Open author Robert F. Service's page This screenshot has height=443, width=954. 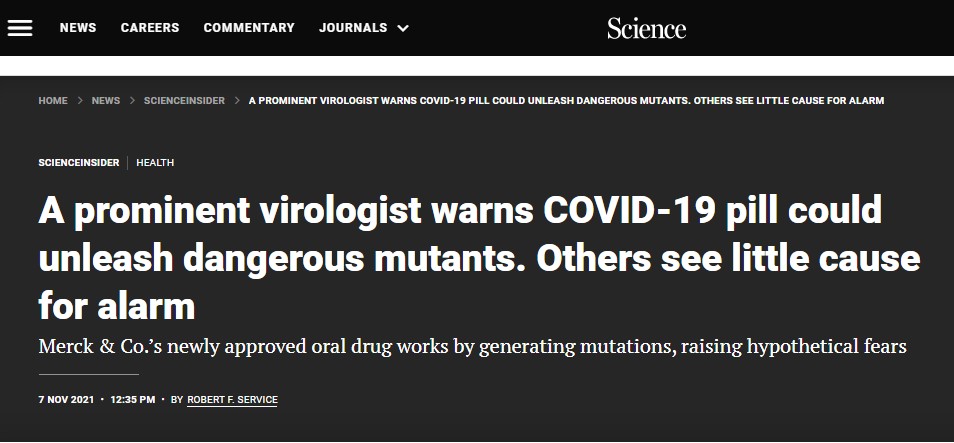[x=233, y=400]
